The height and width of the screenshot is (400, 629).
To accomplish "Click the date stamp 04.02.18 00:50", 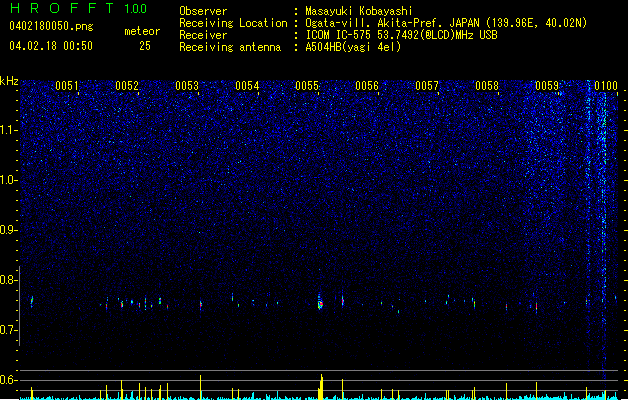I will [x=51, y=46].
